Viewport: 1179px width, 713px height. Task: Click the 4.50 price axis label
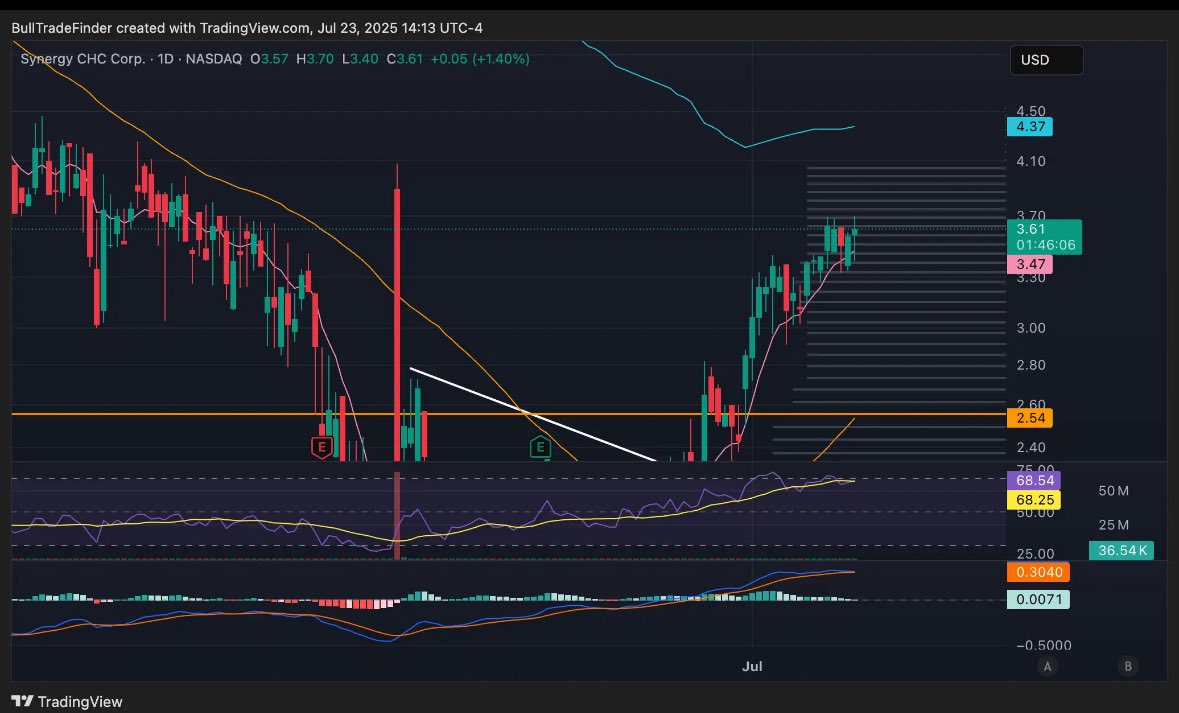coord(1030,111)
